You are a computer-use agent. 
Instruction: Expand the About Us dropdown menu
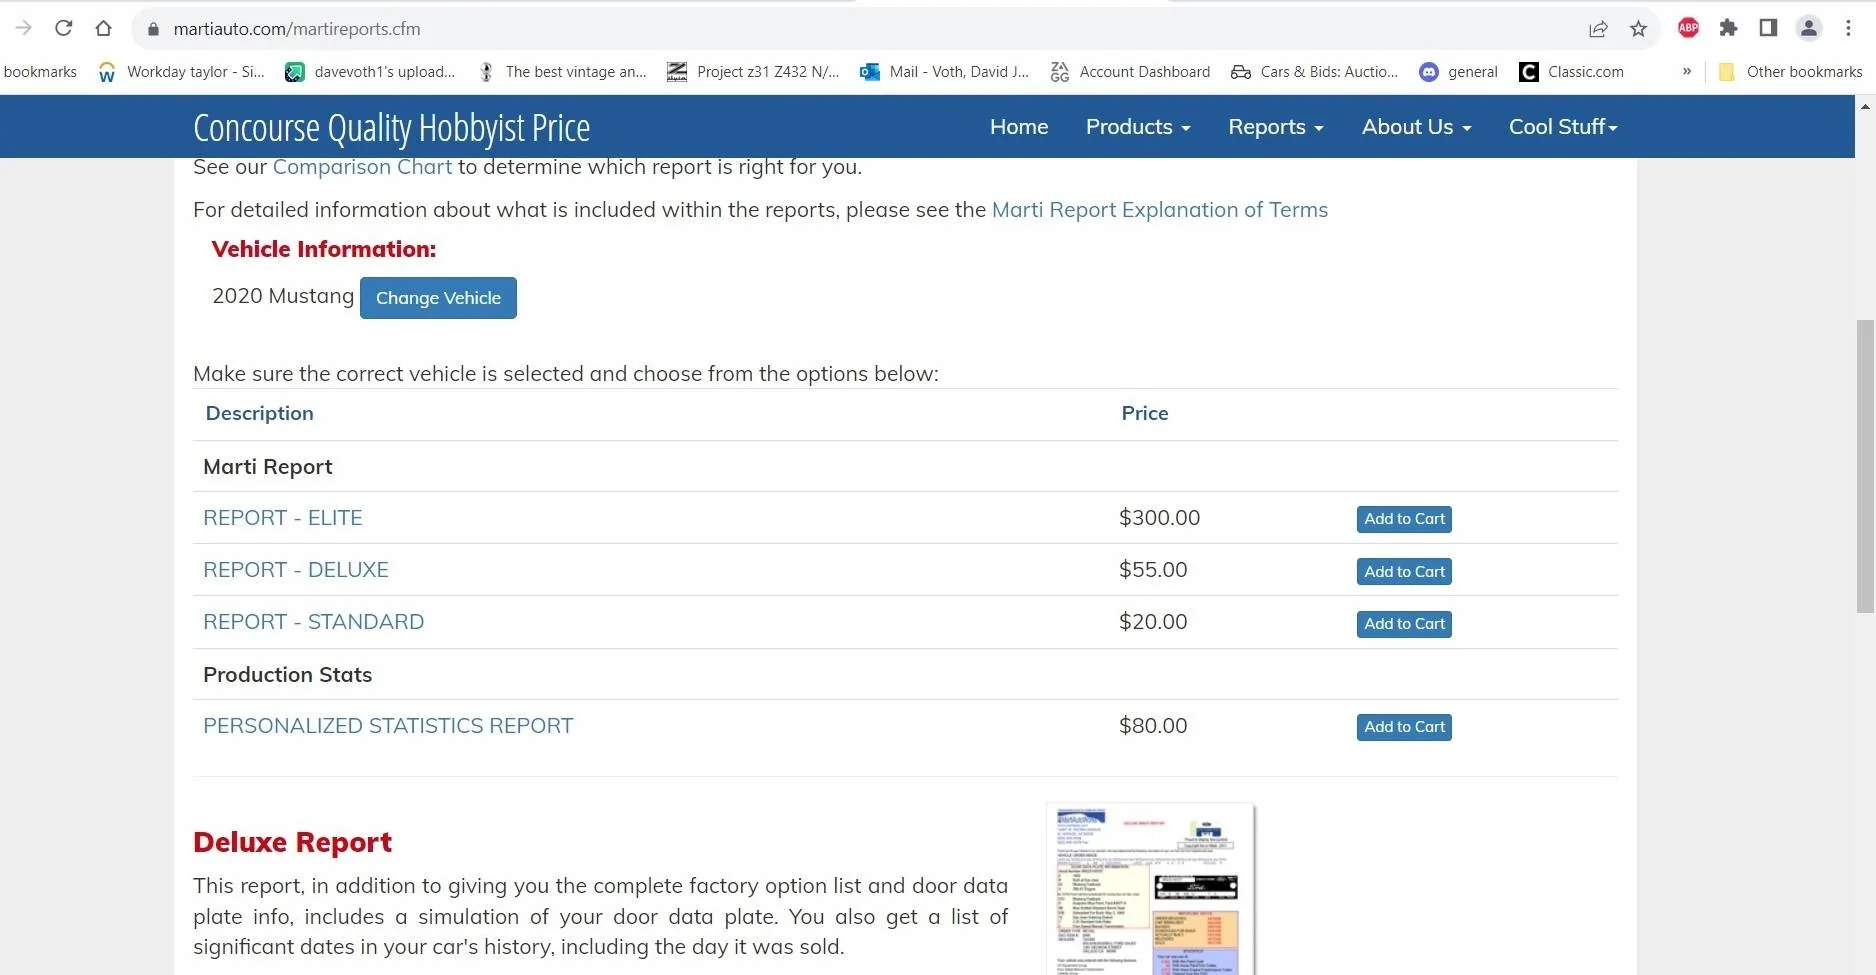(1416, 127)
